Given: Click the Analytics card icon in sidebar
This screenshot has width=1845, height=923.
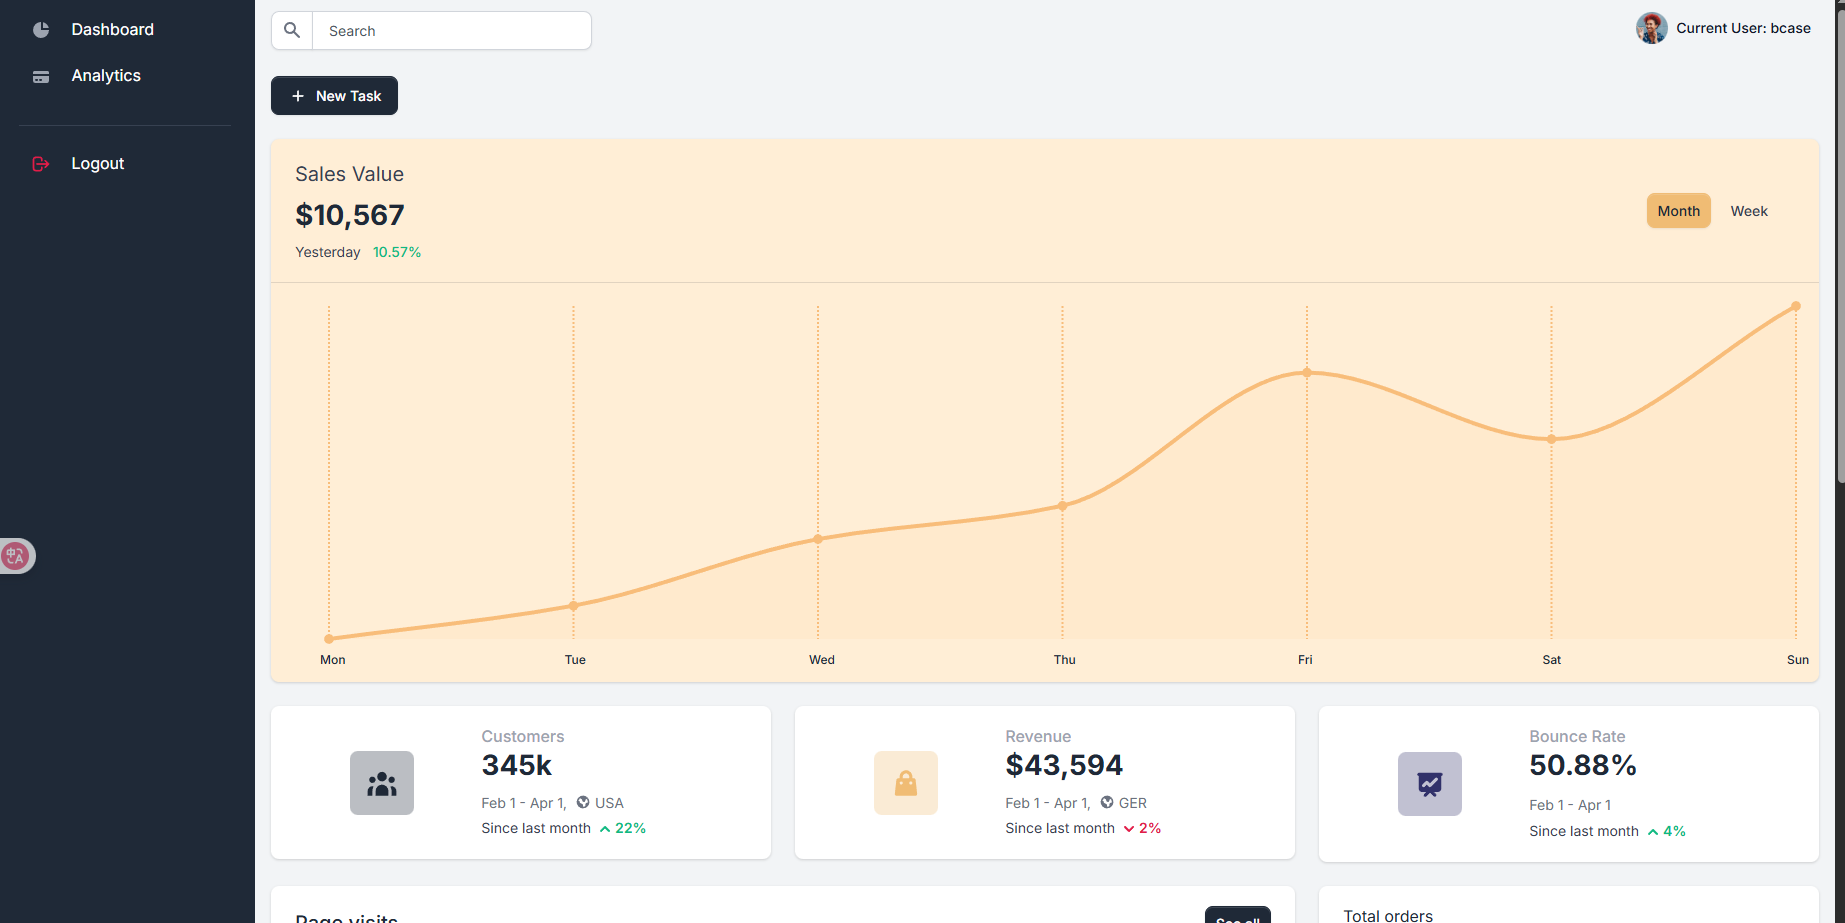Looking at the screenshot, I should [x=41, y=77].
